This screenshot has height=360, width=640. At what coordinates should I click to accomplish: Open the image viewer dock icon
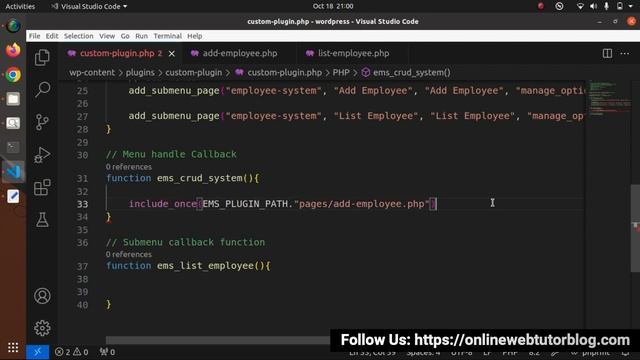click(x=13, y=123)
